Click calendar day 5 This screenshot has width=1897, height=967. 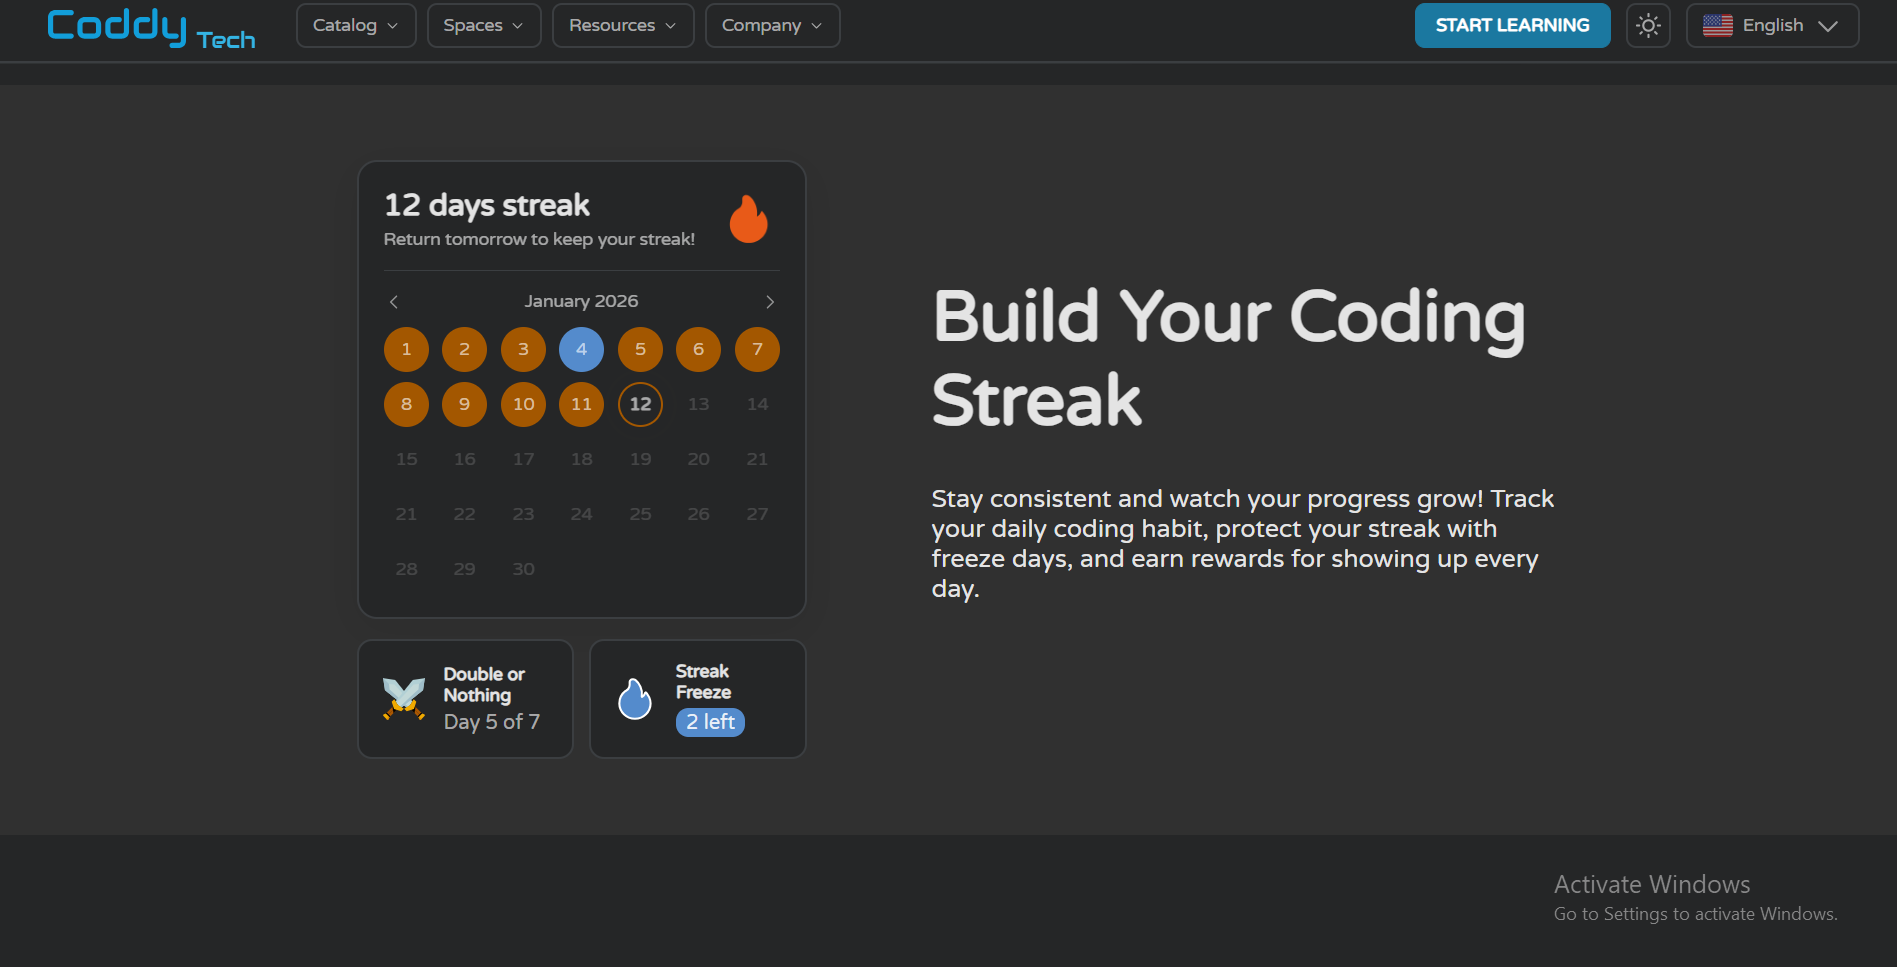pyautogui.click(x=640, y=349)
